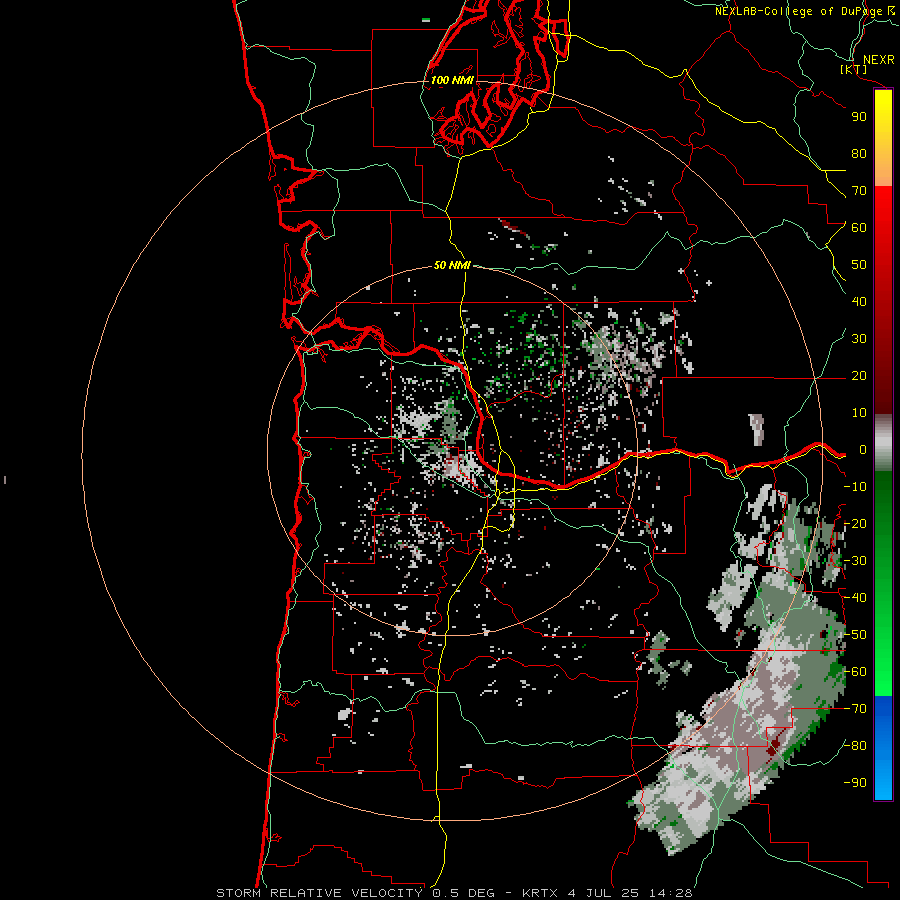Click the "NEXLAB-College of DuPage" header text
Screen dimensions: 900x900
point(798,11)
